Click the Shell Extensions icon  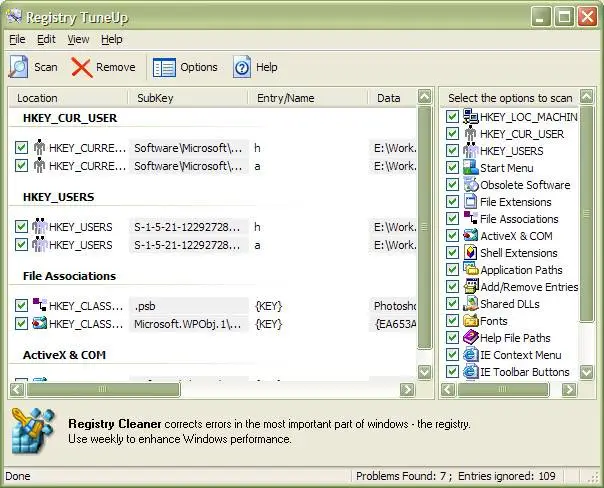click(x=471, y=253)
